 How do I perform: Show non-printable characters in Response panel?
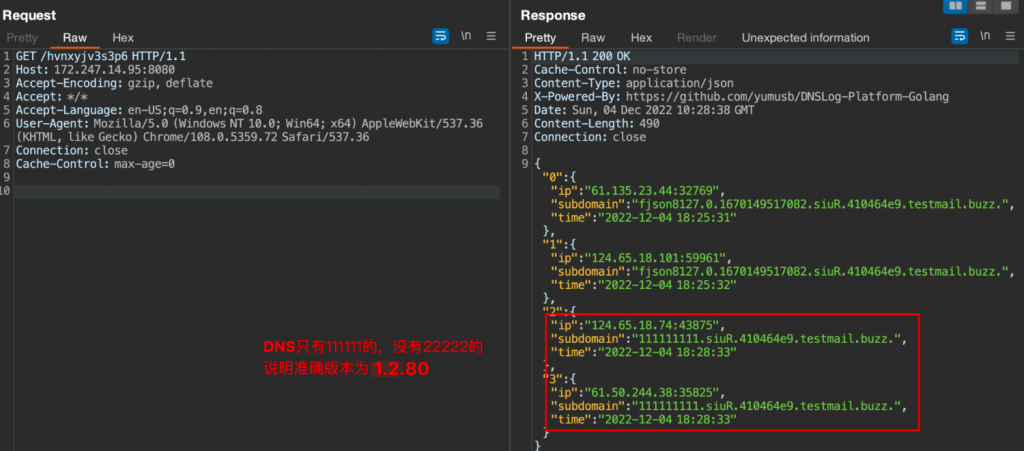[x=984, y=37]
